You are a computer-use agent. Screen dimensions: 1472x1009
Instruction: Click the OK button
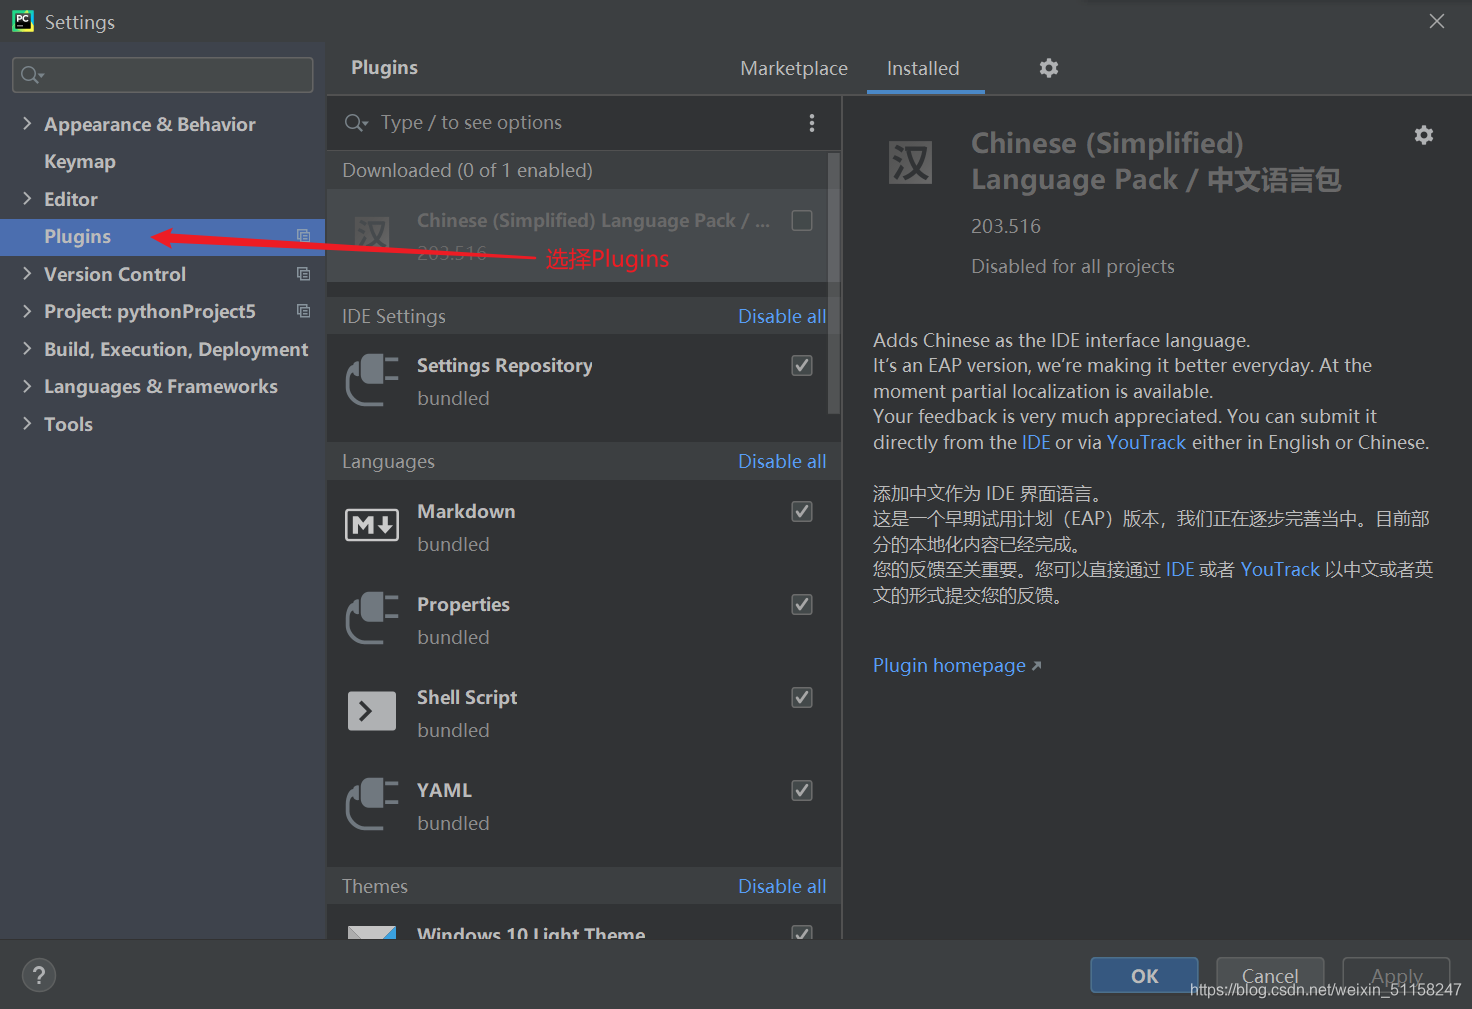point(1144,976)
